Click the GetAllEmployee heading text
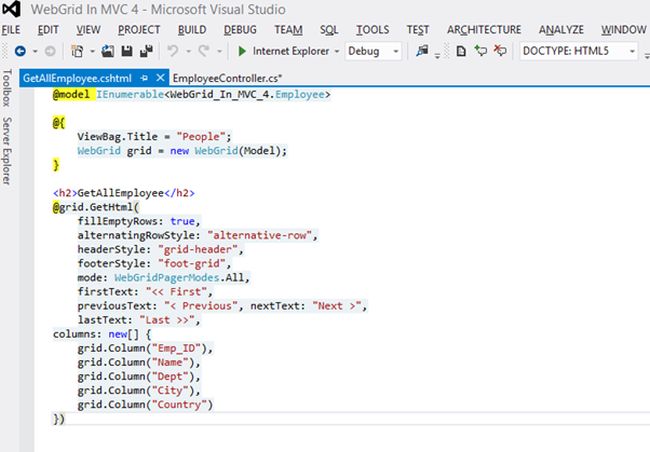 click(120, 193)
